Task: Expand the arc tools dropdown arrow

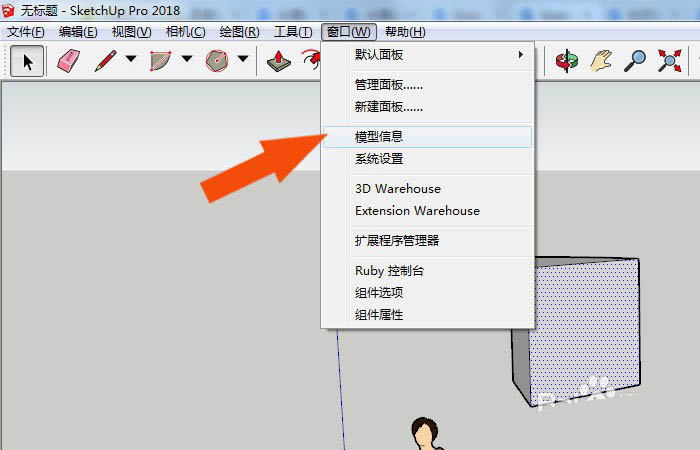Action: coord(187,58)
